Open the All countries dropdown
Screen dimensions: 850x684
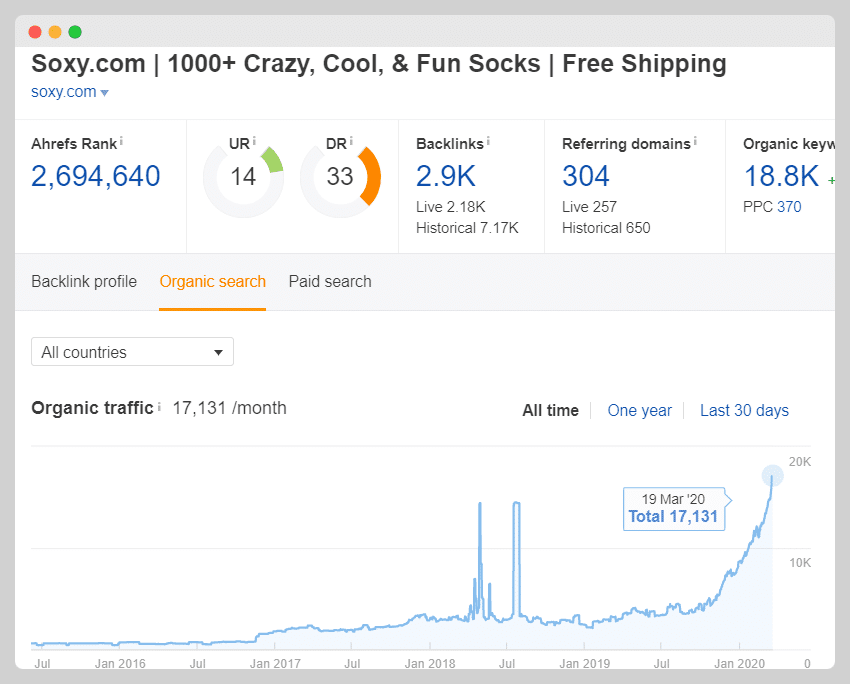point(132,352)
